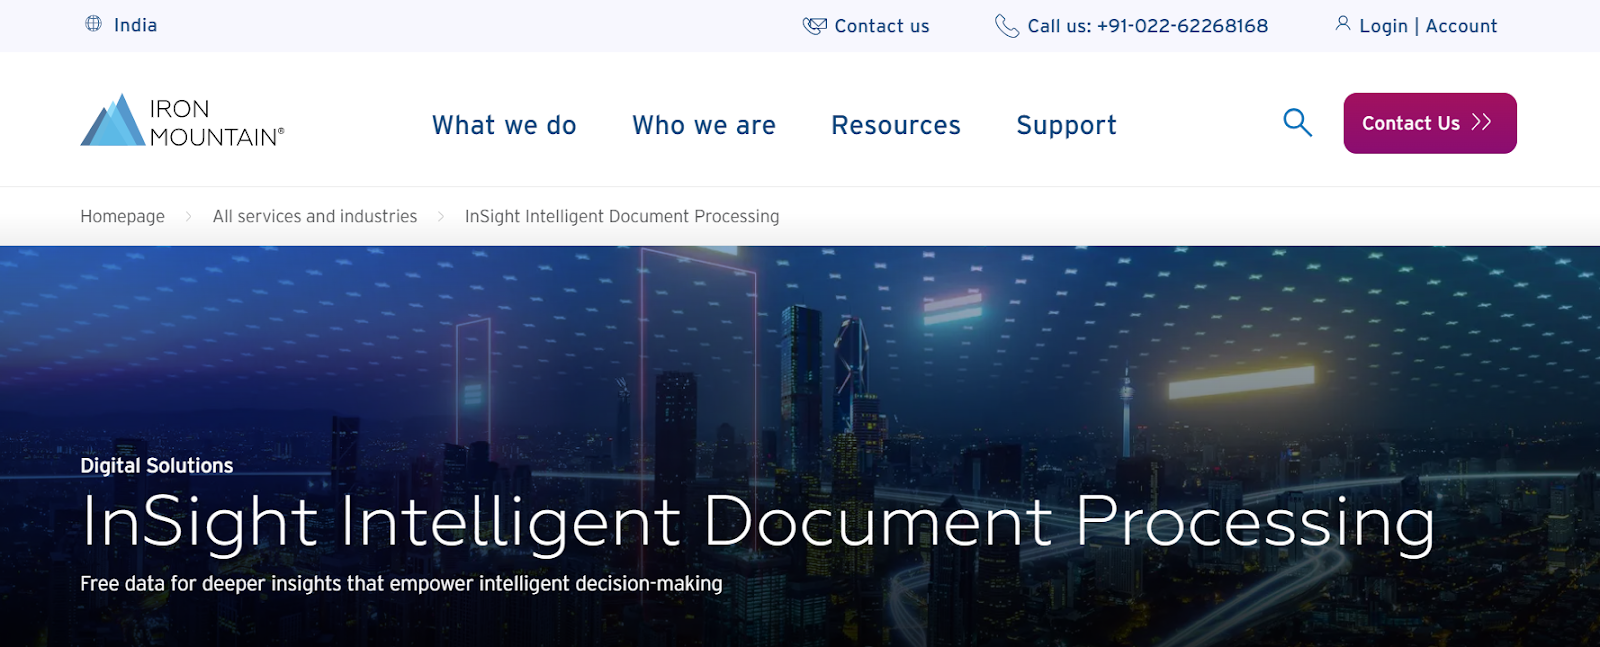Screen dimensions: 1600x647
Task: Open Login | Account link
Action: pyautogui.click(x=1428, y=26)
